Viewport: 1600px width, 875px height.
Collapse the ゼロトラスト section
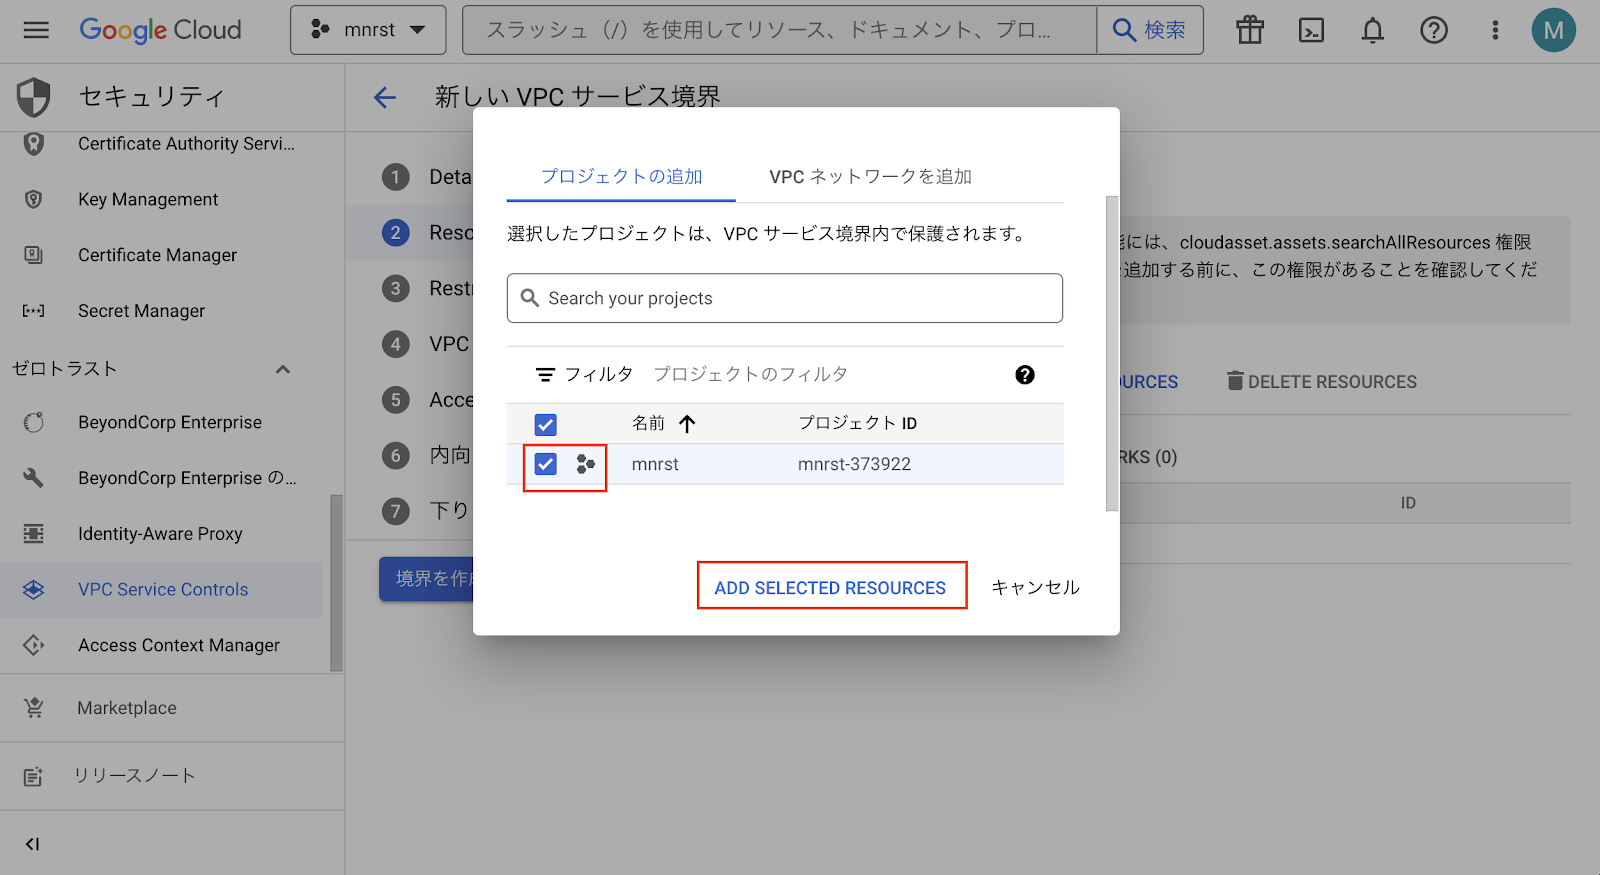[x=283, y=369]
